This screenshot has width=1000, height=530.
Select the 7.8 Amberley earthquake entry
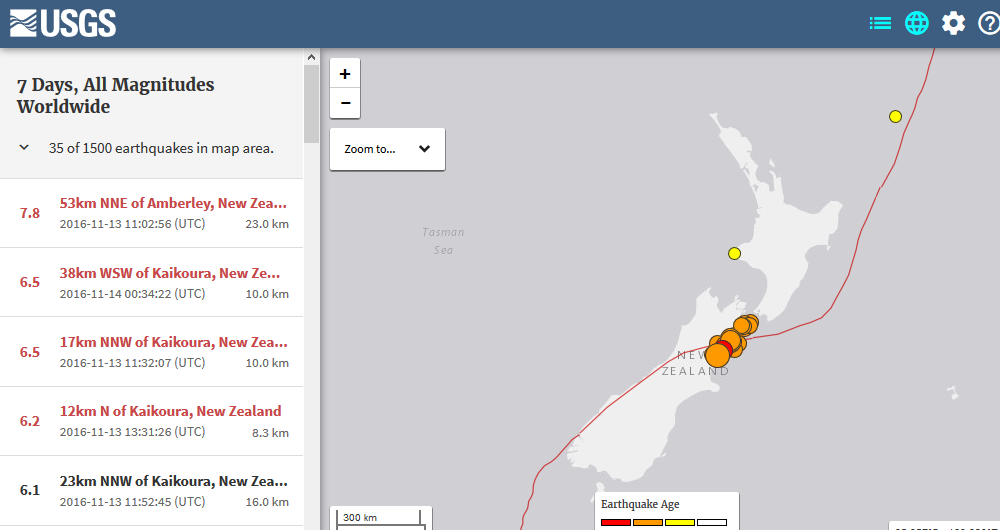pyautogui.click(x=151, y=213)
